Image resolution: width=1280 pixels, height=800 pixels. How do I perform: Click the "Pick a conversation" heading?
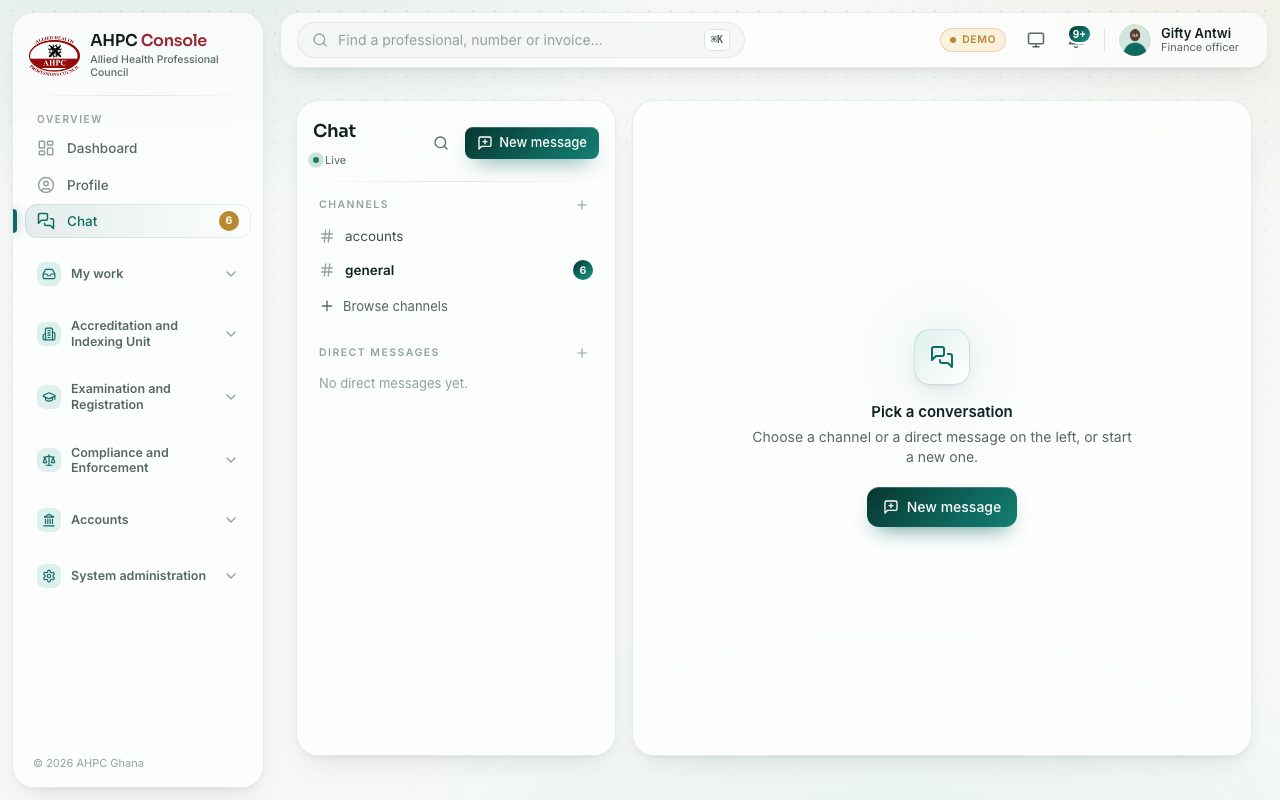coord(942,412)
